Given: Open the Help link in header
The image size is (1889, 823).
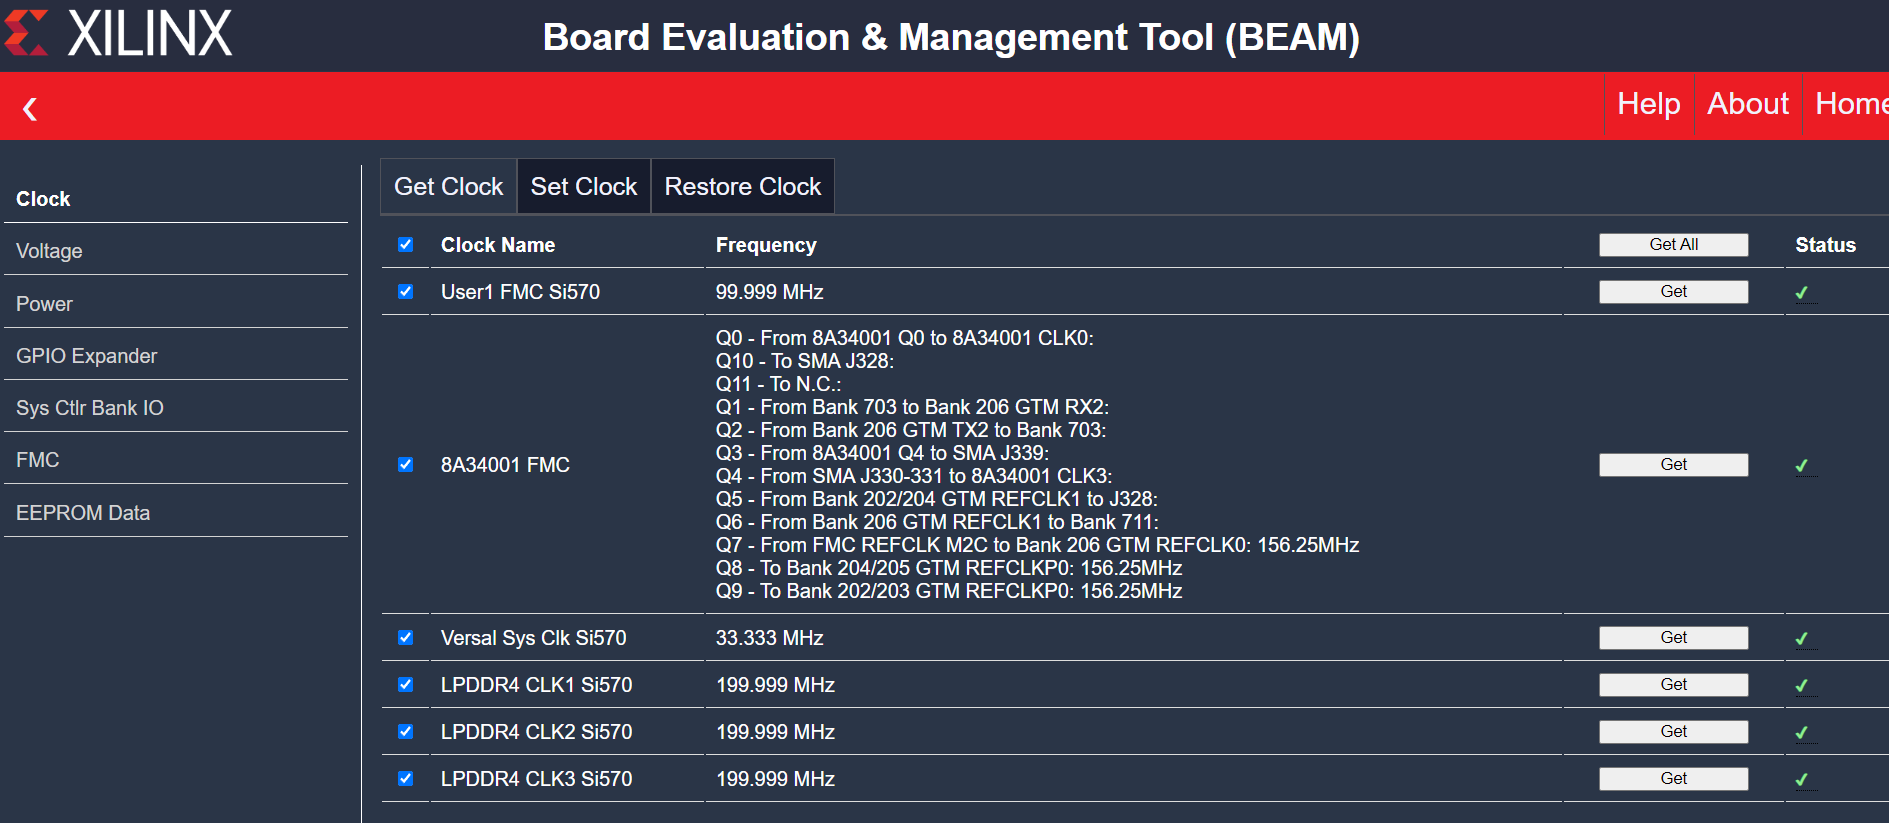Looking at the screenshot, I should pos(1648,104).
